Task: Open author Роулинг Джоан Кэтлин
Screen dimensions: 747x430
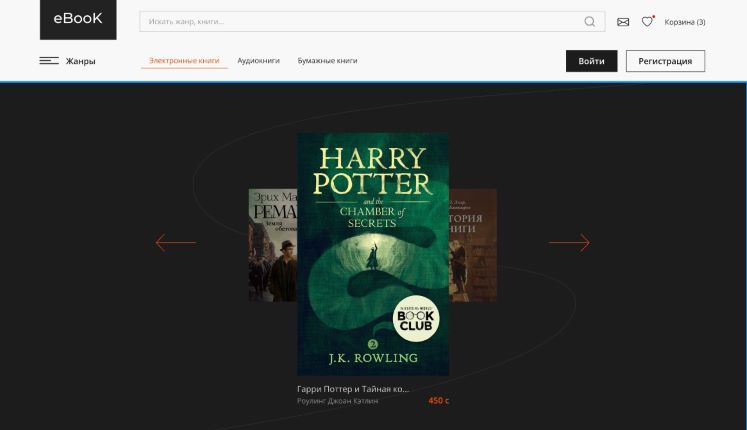Action: (337, 401)
